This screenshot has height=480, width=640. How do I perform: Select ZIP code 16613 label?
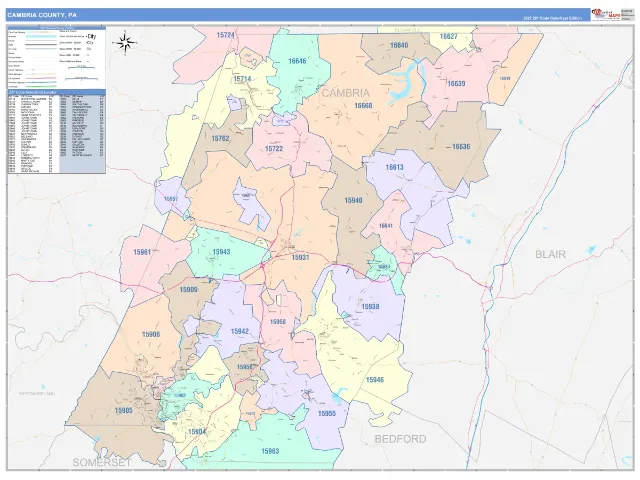(x=394, y=167)
